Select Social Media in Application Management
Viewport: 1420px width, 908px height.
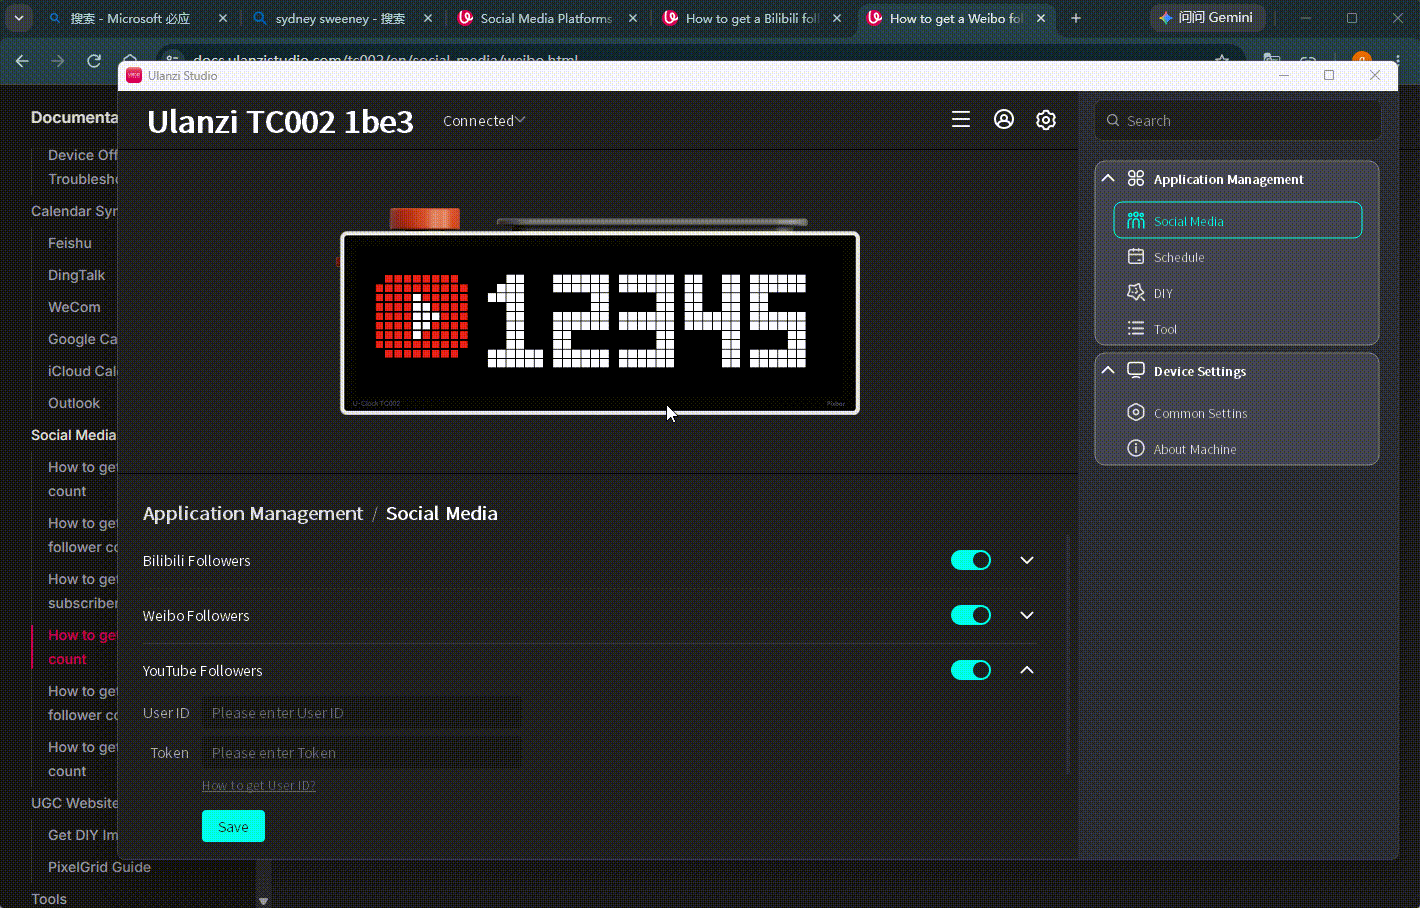(1238, 221)
